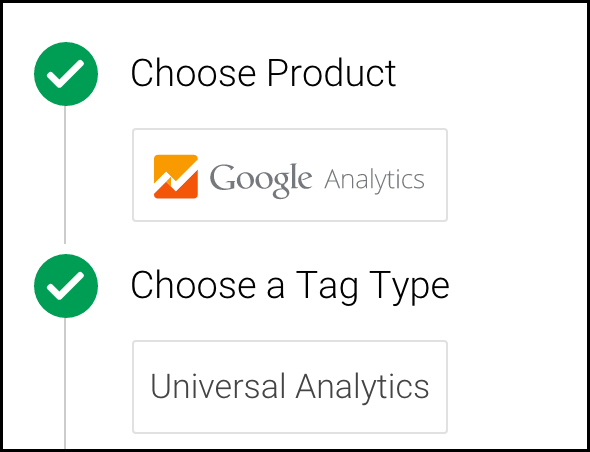Expand the Choose a Tag Type step
This screenshot has height=452, width=590.
(x=290, y=287)
